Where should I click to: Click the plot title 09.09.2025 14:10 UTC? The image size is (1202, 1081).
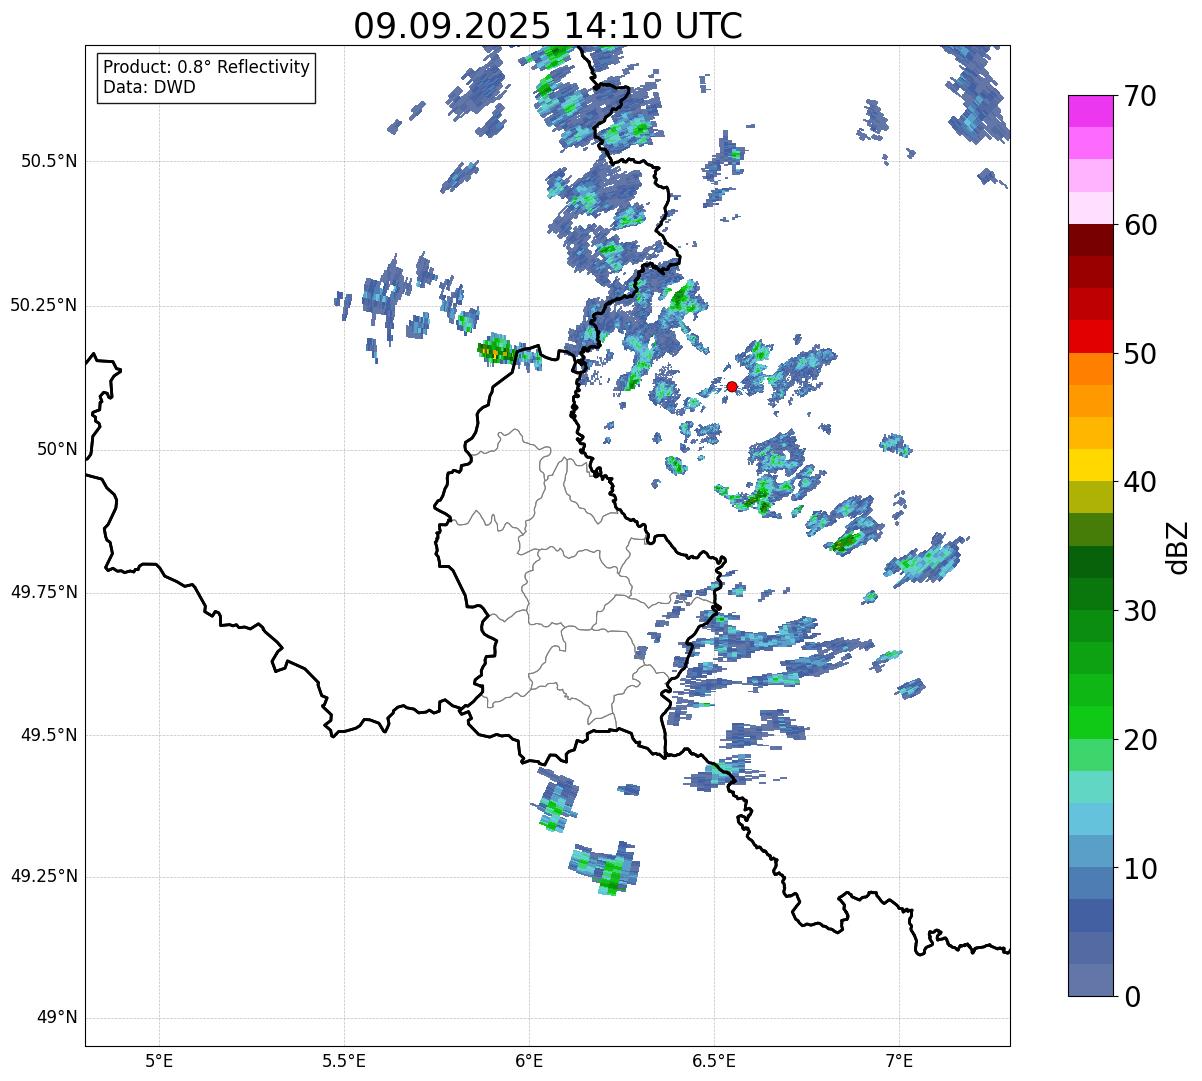click(x=548, y=26)
